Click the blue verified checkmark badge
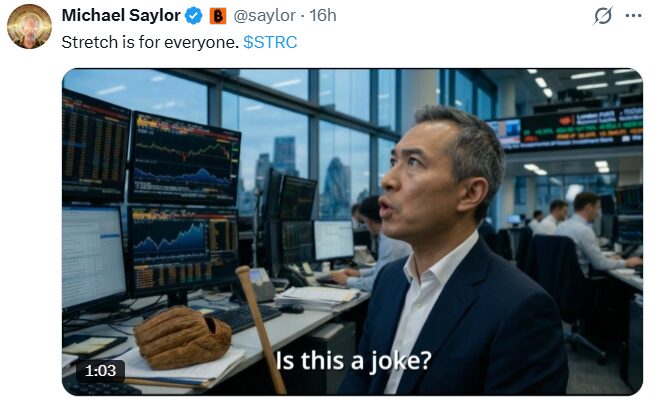 click(194, 15)
